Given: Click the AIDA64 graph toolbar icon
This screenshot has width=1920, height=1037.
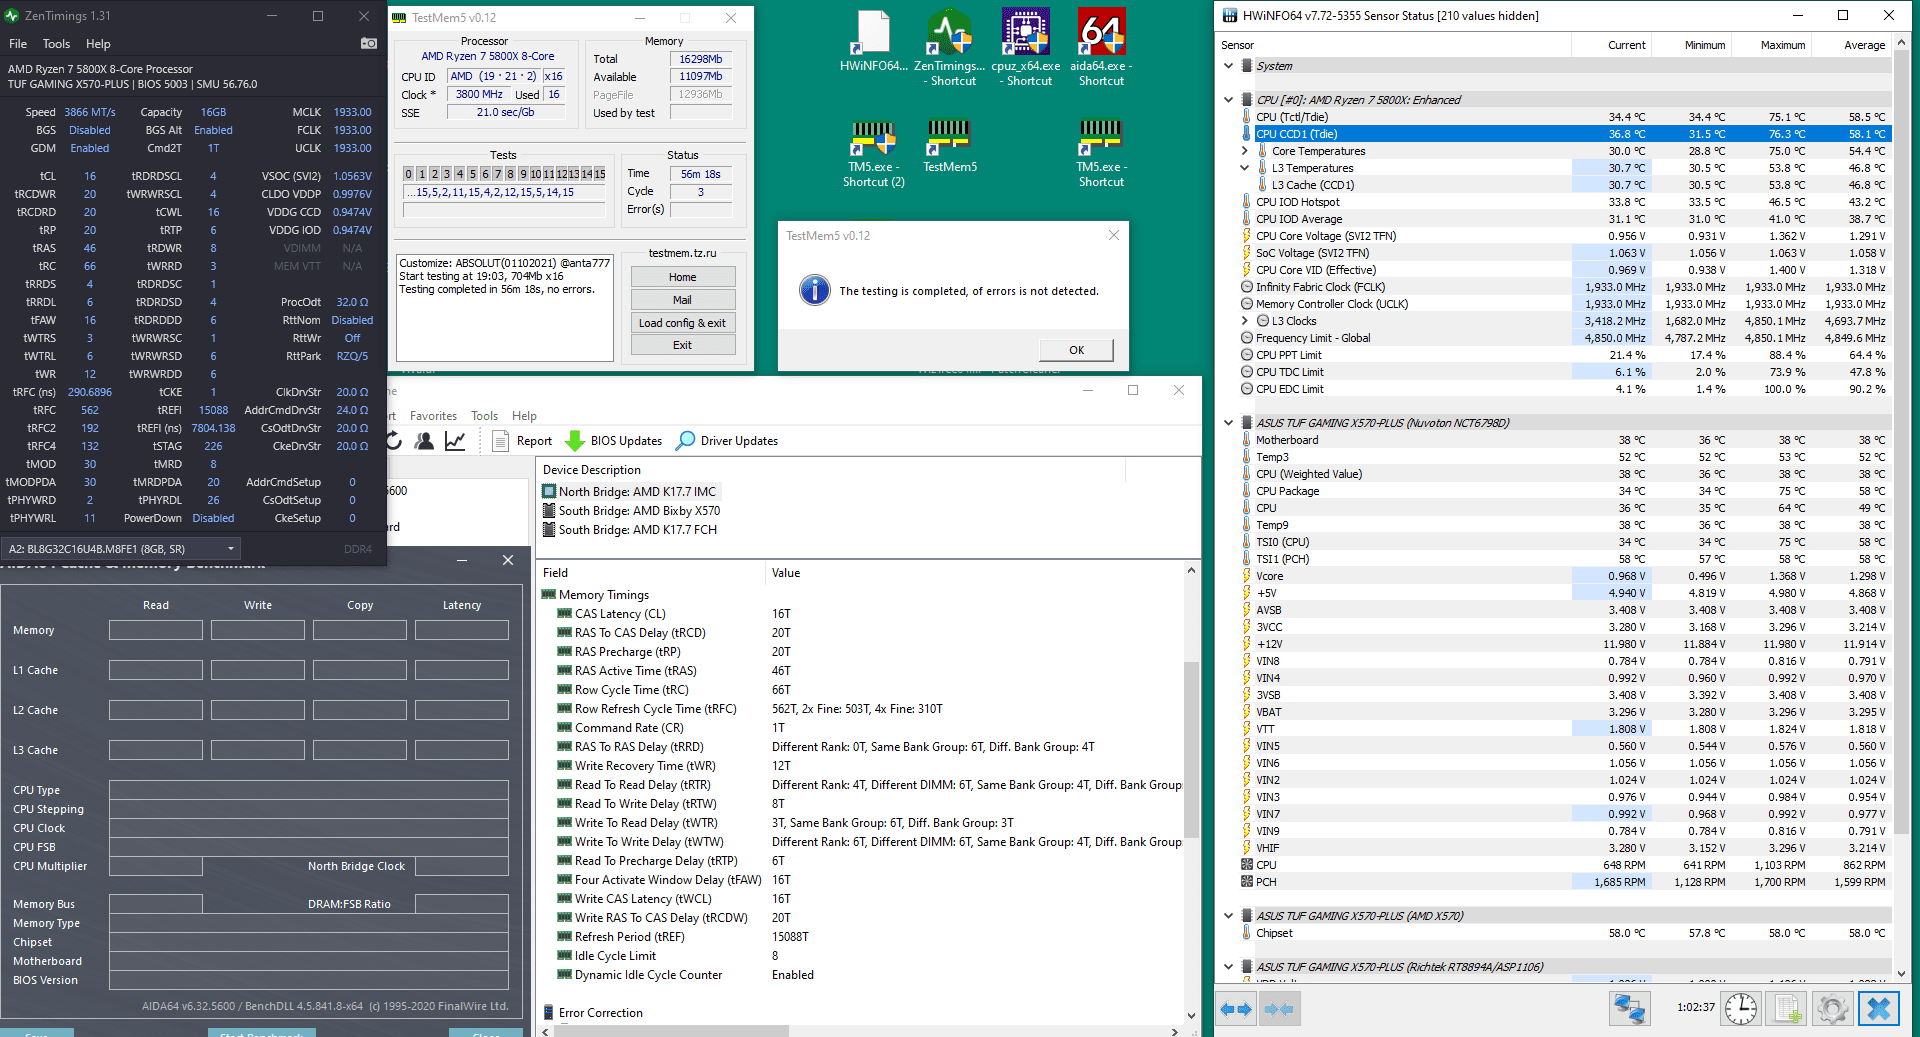Looking at the screenshot, I should (455, 441).
